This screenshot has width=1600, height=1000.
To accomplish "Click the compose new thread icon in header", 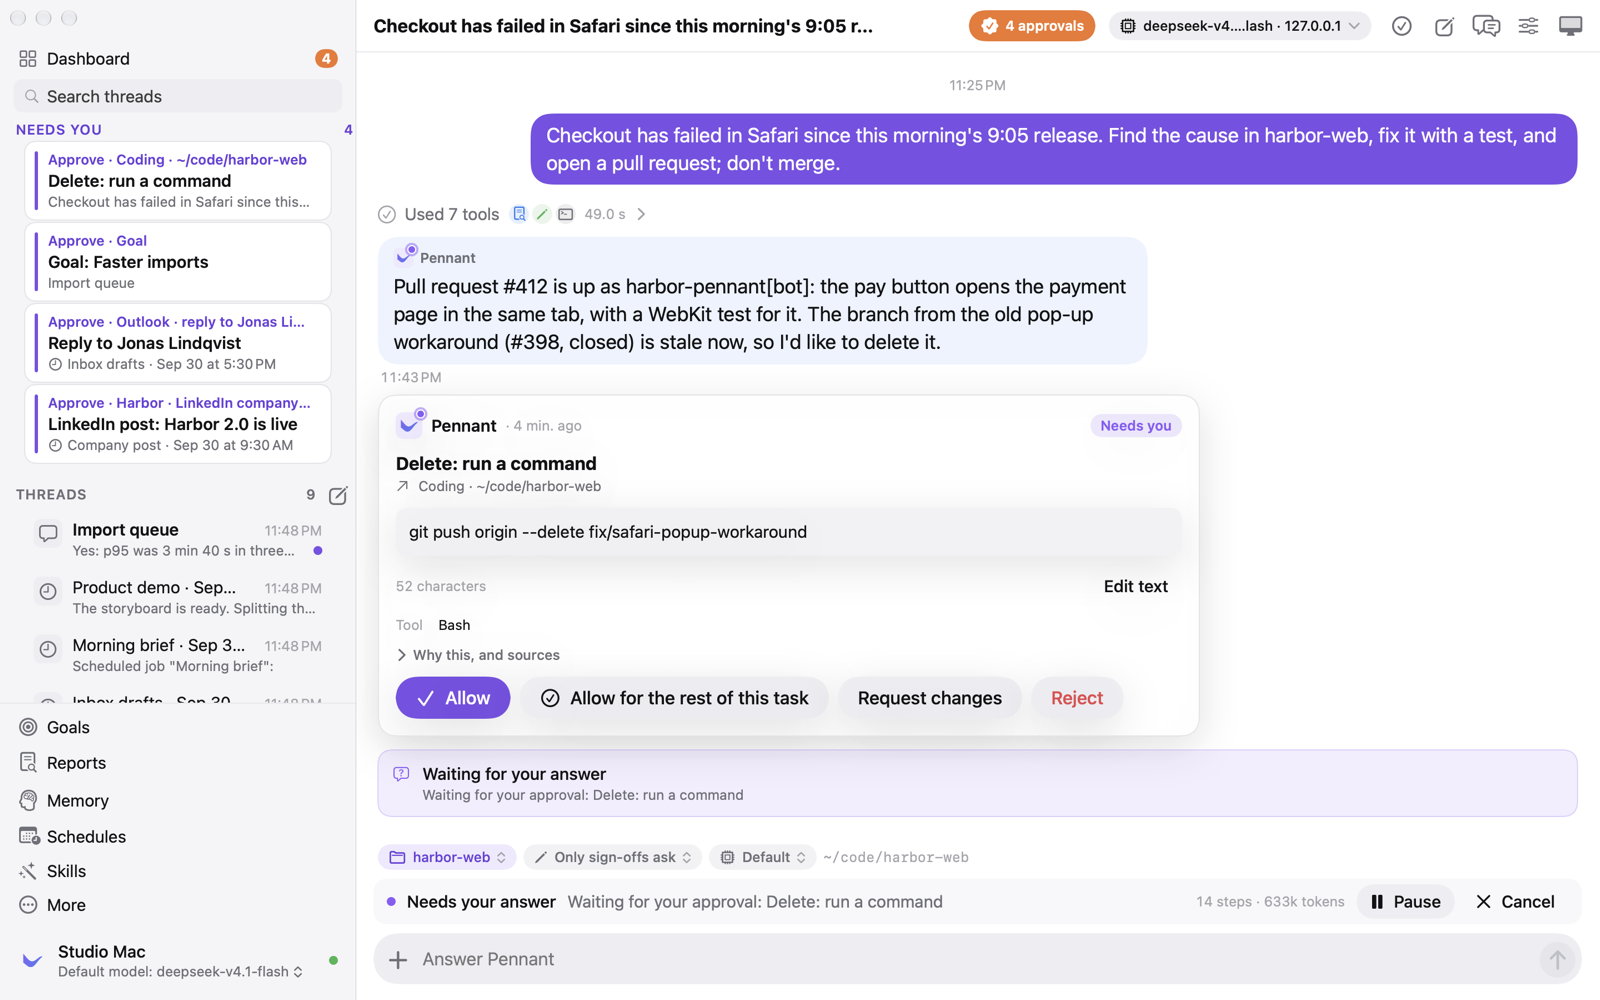I will pos(1444,26).
